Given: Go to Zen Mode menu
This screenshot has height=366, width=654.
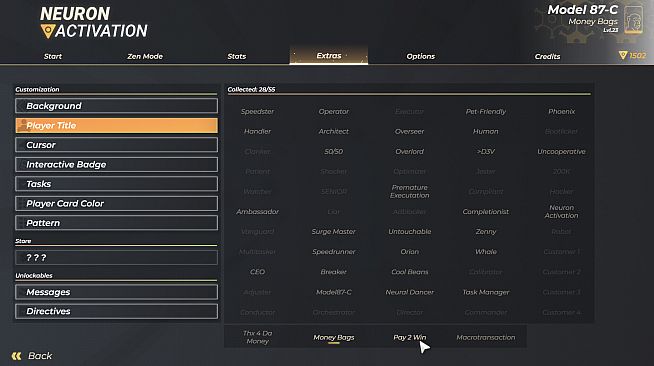Looking at the screenshot, I should pyautogui.click(x=145, y=56).
